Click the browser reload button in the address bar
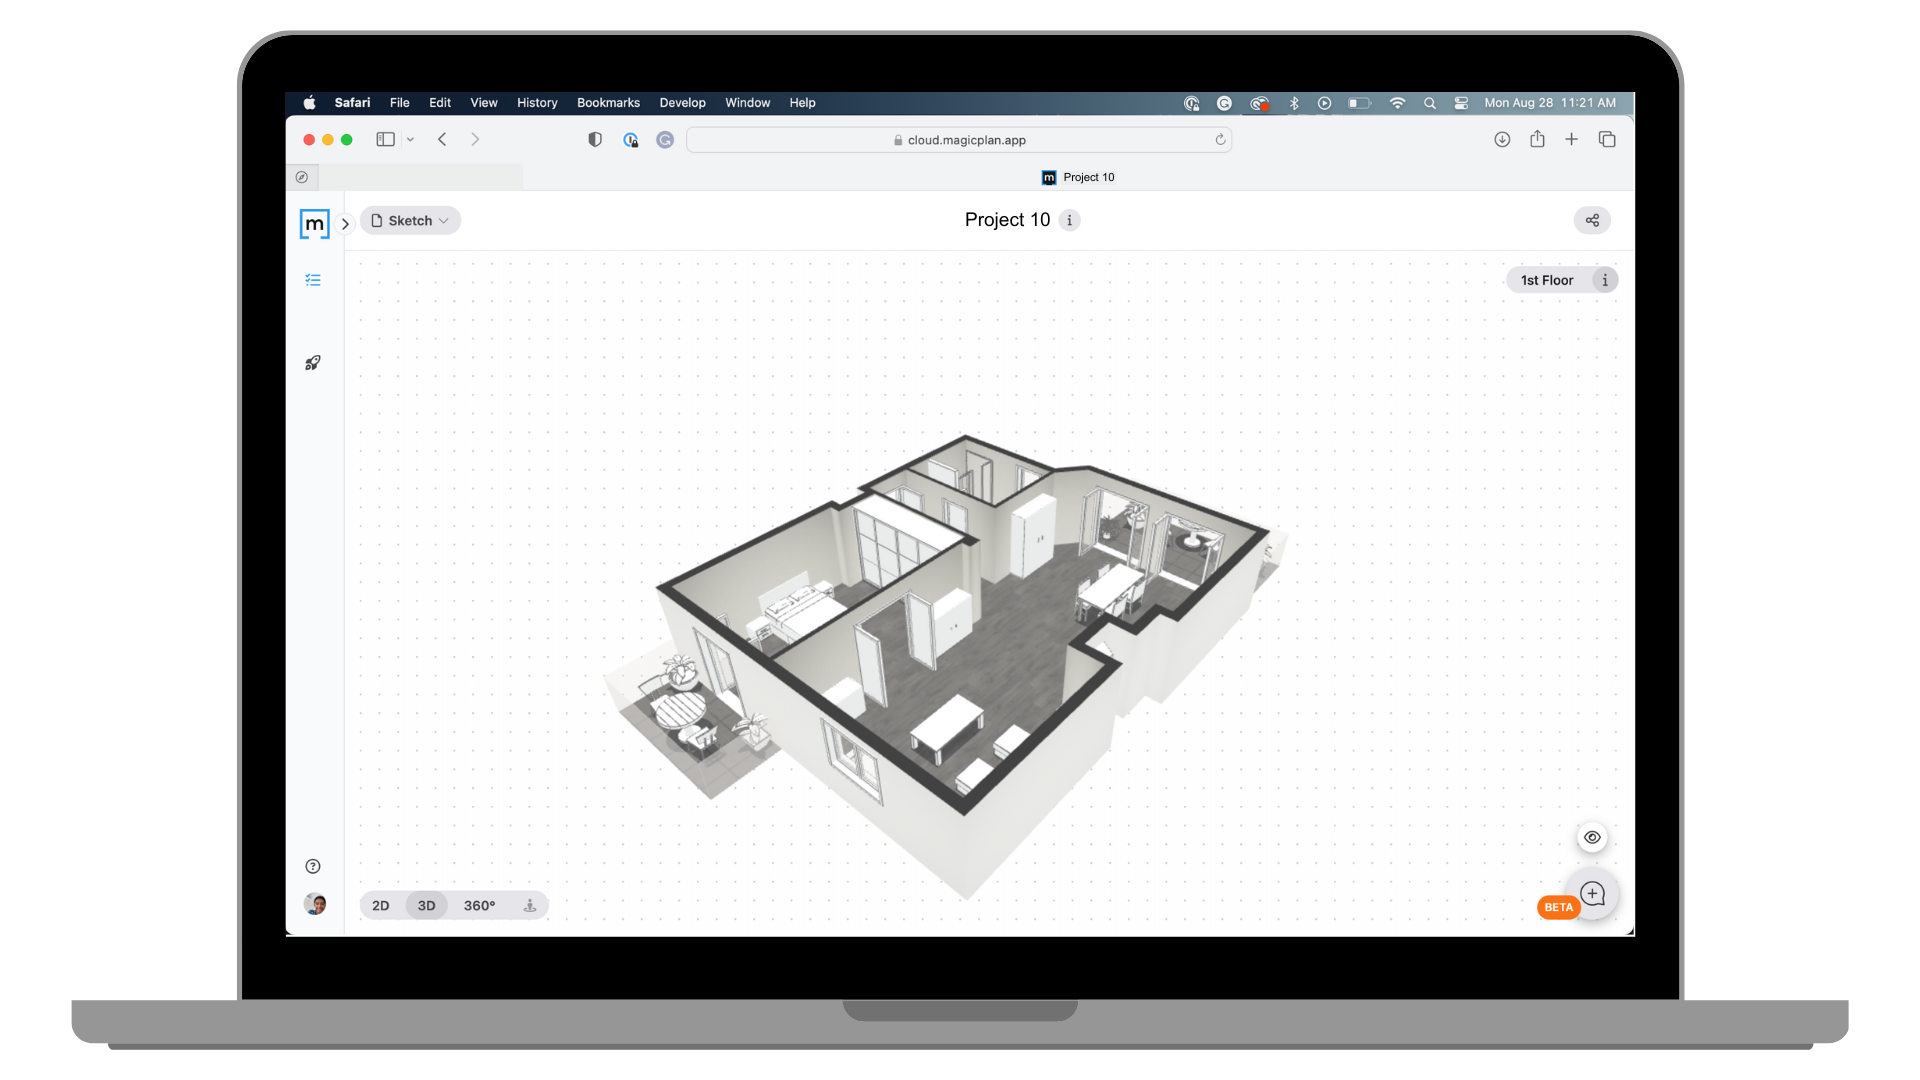 tap(1220, 140)
